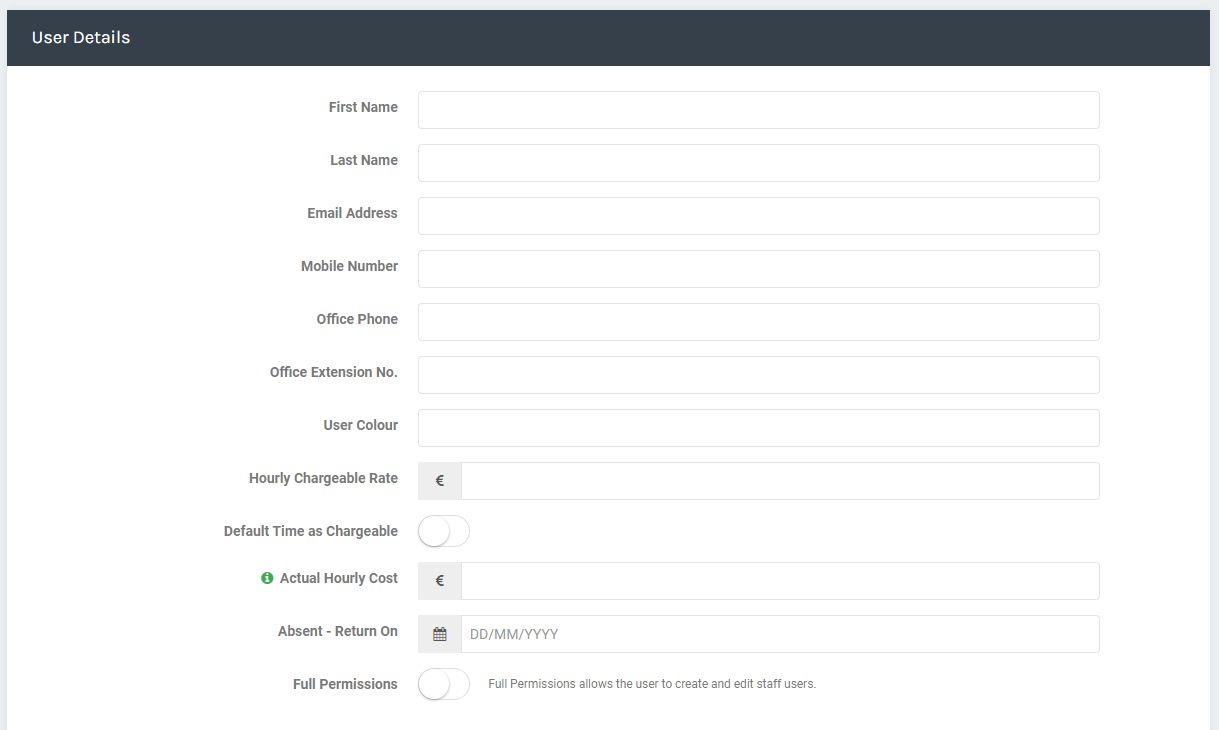Select the Last Name input field
This screenshot has height=730, width=1219.
tap(759, 163)
